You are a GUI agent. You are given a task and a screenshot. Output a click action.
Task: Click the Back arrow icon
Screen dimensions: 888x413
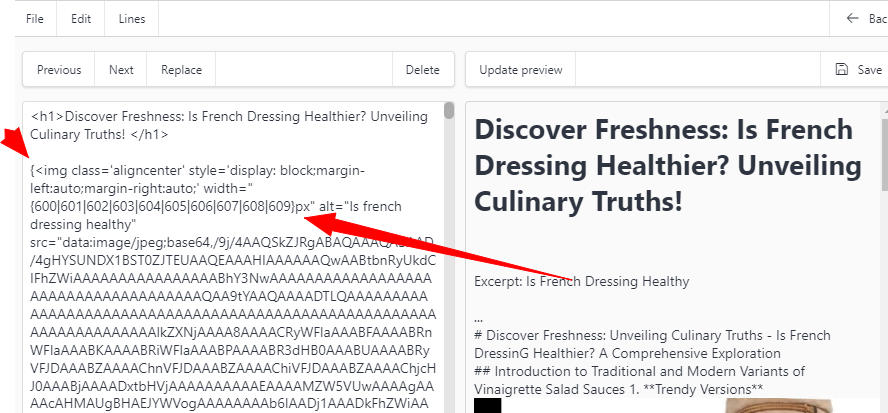(x=853, y=18)
